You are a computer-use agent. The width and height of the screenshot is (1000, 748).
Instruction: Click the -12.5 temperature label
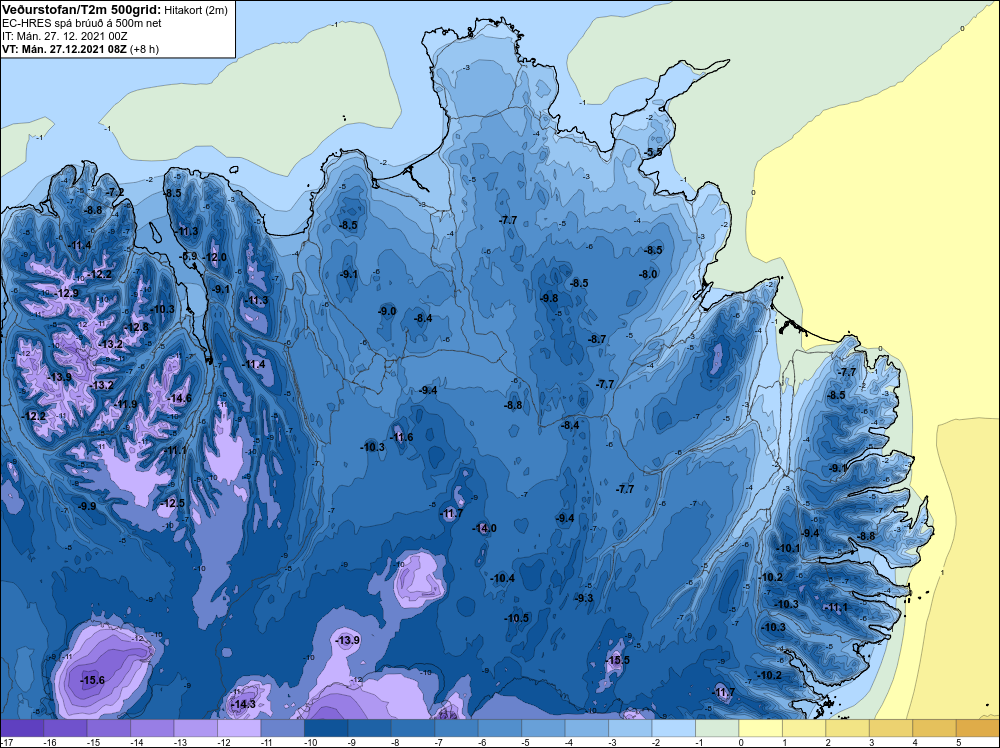(173, 503)
